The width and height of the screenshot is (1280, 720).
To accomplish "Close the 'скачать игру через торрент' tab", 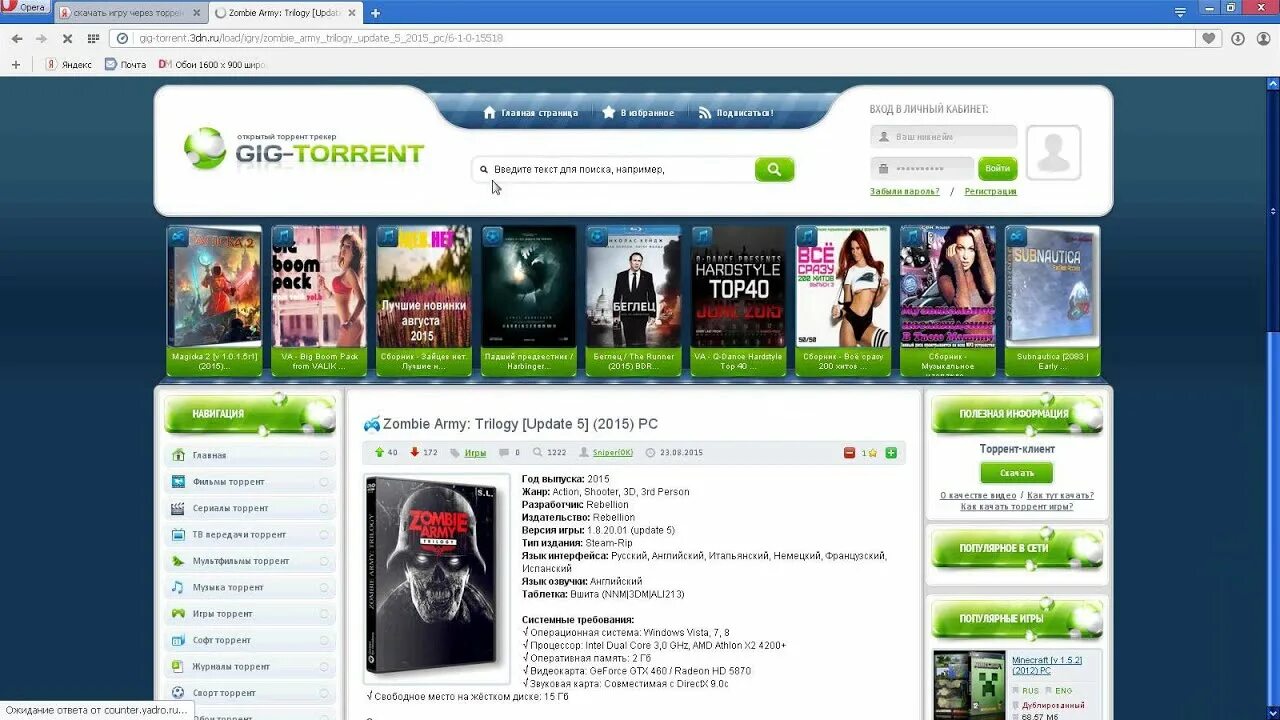I will click(x=196, y=13).
